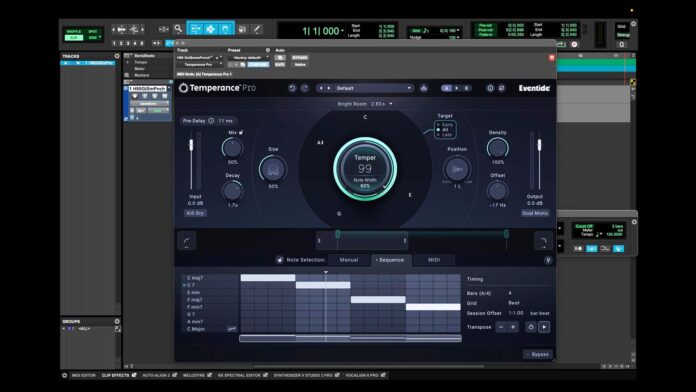Load previous Temperance preset with left arrow

pyautogui.click(x=321, y=88)
